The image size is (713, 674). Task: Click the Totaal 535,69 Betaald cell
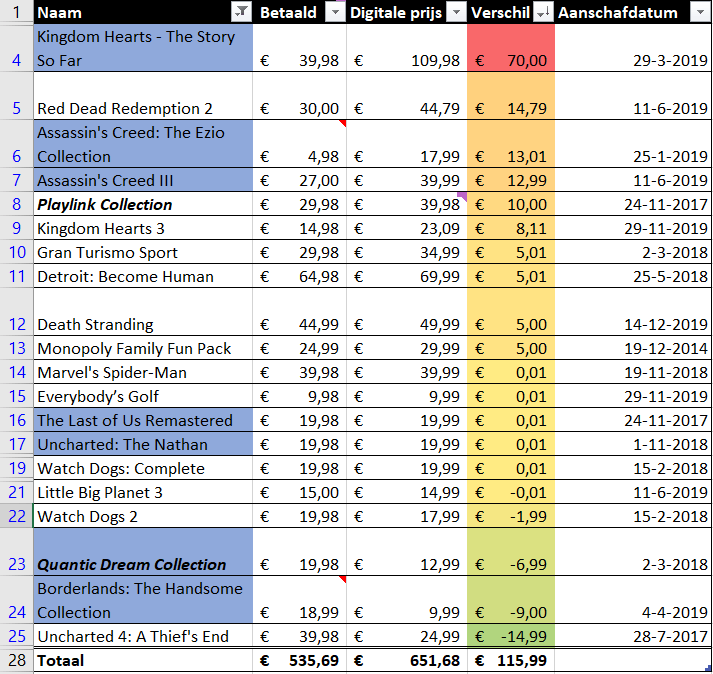point(300,660)
